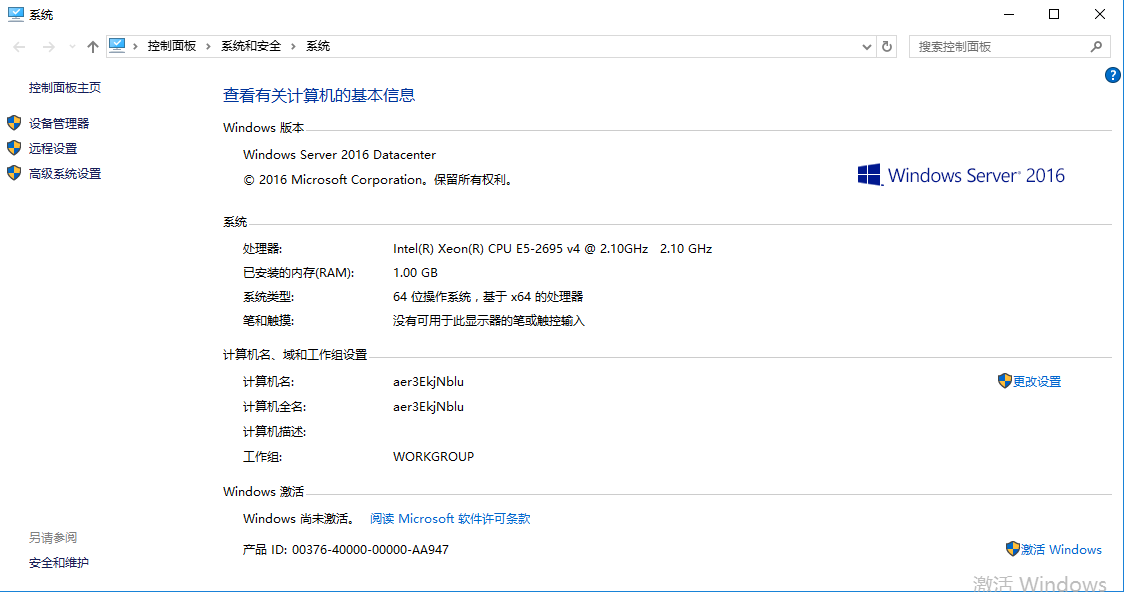Open 远程设置 from the sidebar
This screenshot has height=592, width=1124.
[x=53, y=148]
